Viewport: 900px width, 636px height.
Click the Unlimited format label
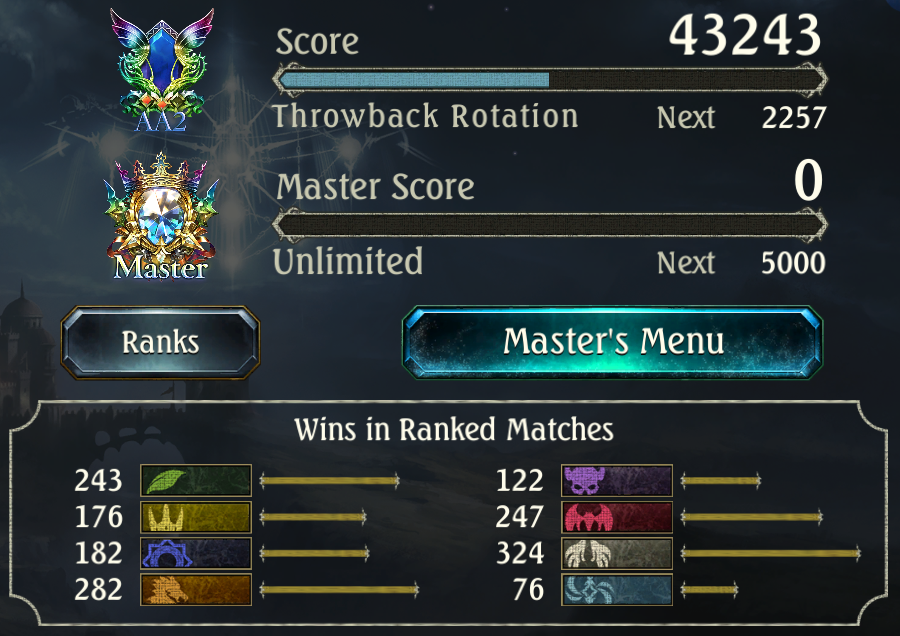point(348,262)
